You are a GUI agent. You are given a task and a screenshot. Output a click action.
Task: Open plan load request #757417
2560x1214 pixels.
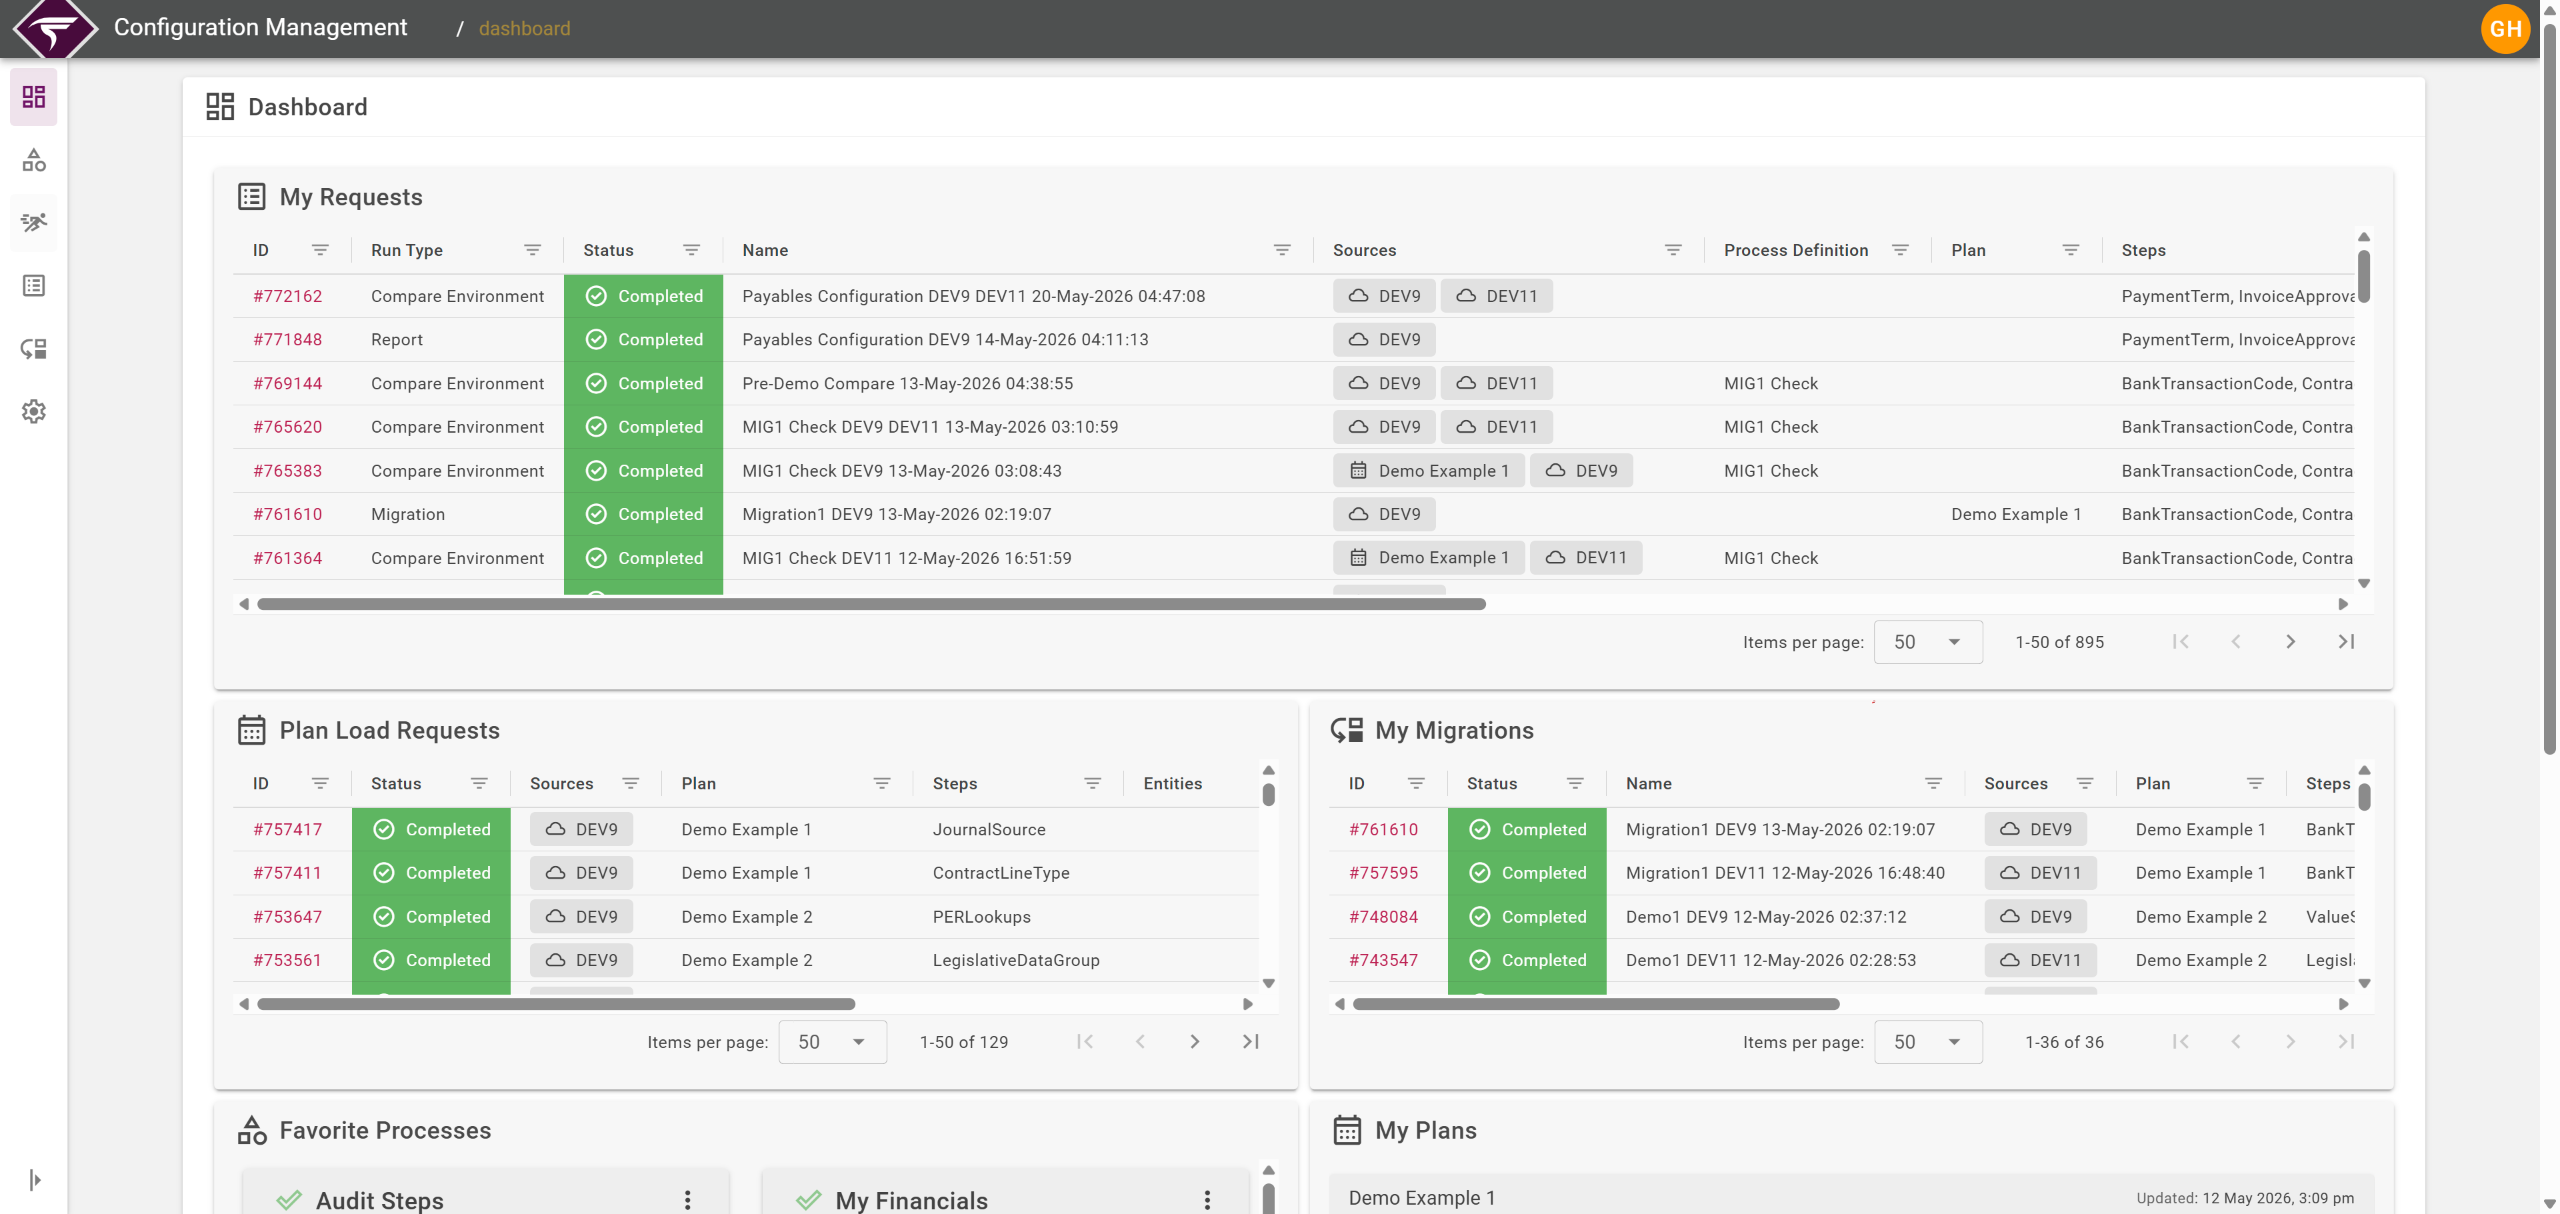(288, 829)
